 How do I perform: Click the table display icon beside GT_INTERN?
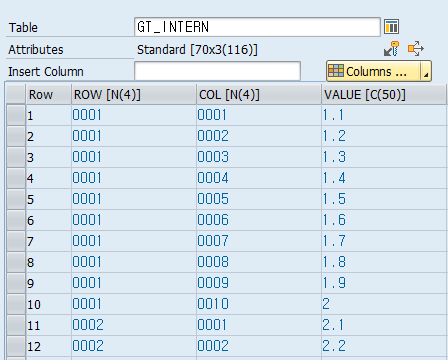click(x=391, y=27)
